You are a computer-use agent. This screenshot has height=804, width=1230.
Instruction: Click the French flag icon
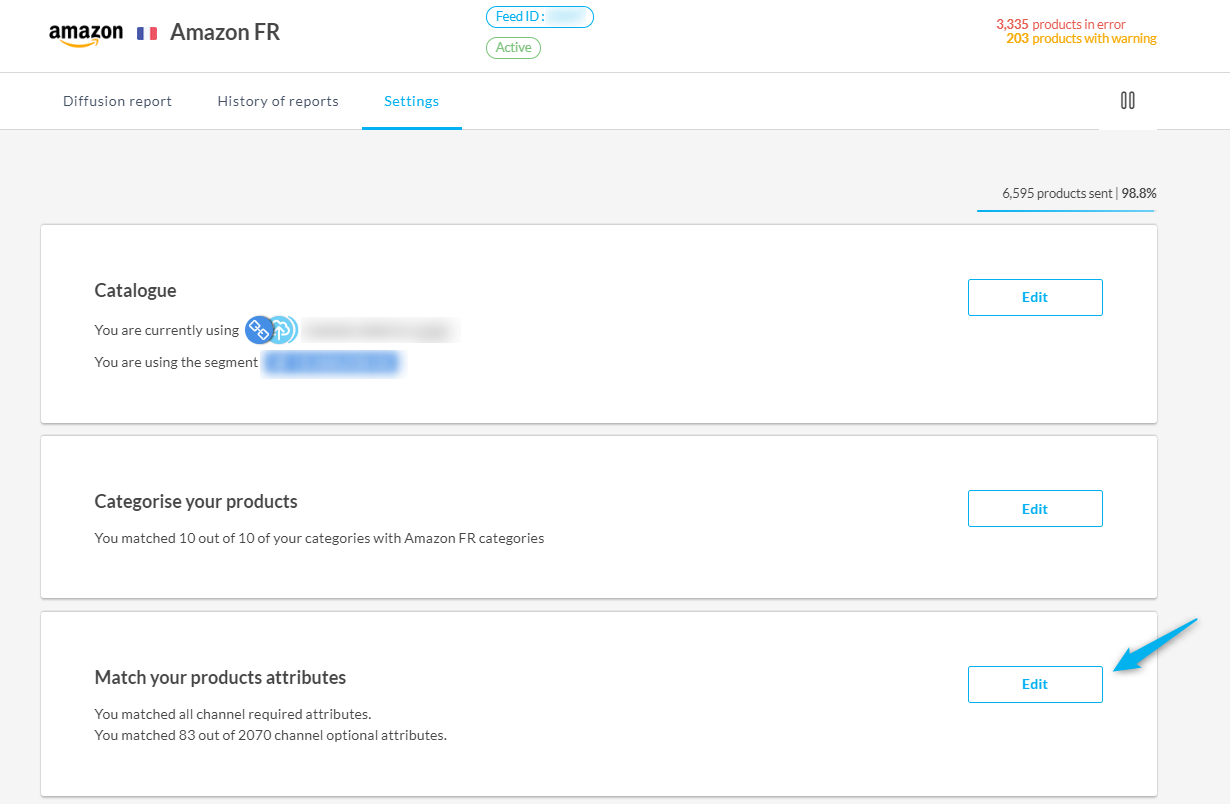point(147,33)
